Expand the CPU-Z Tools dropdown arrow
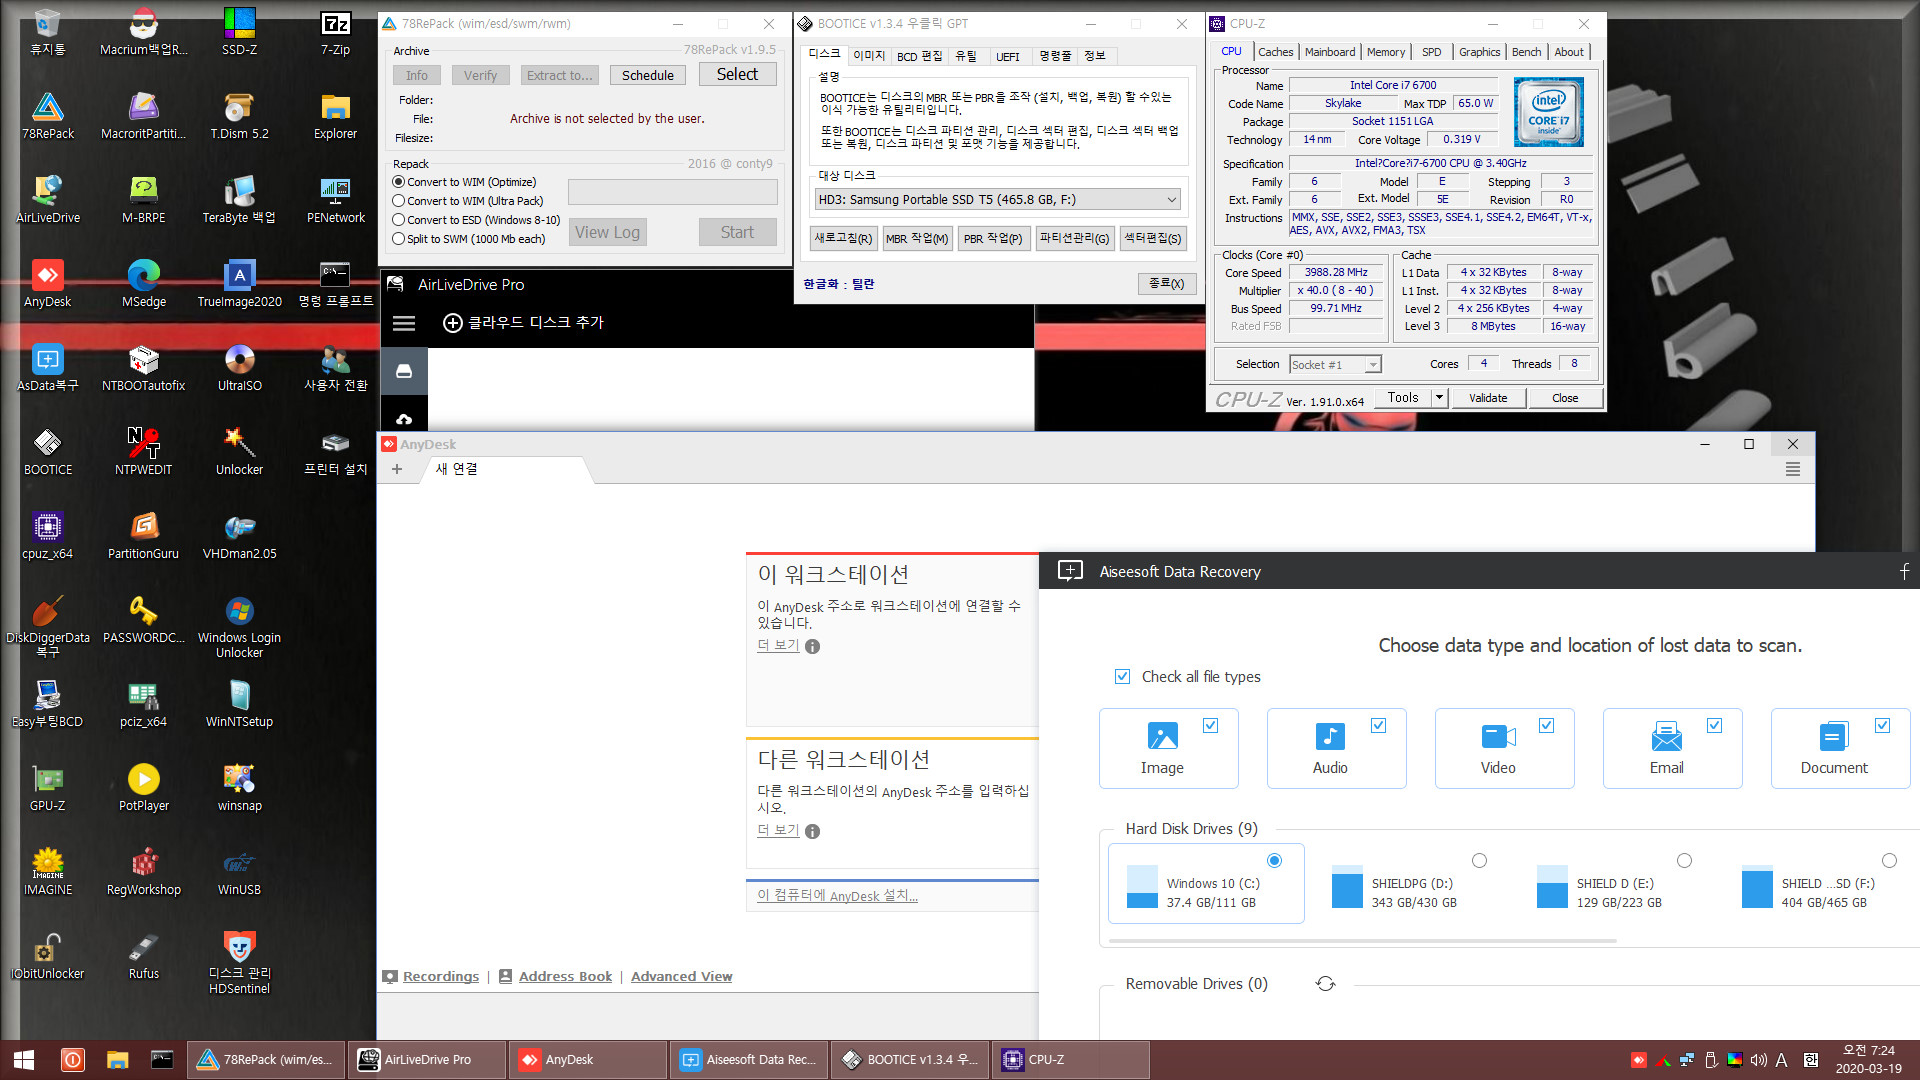The width and height of the screenshot is (1920, 1080). coord(1439,398)
